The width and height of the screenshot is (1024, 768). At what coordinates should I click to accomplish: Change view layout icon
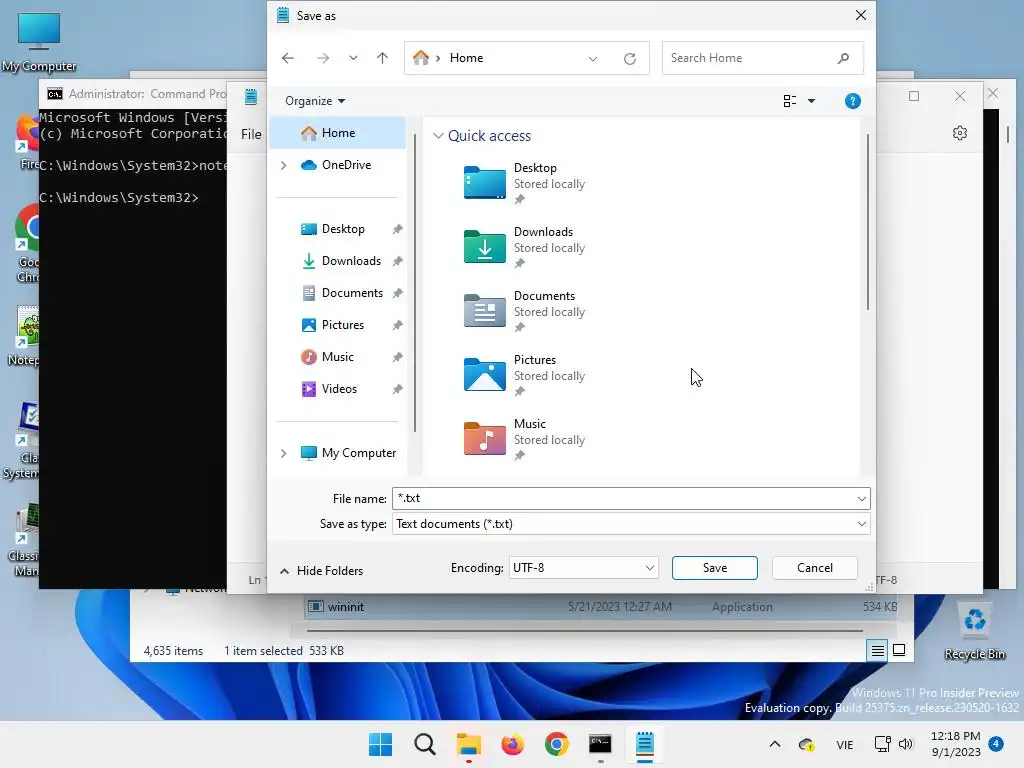coord(790,101)
